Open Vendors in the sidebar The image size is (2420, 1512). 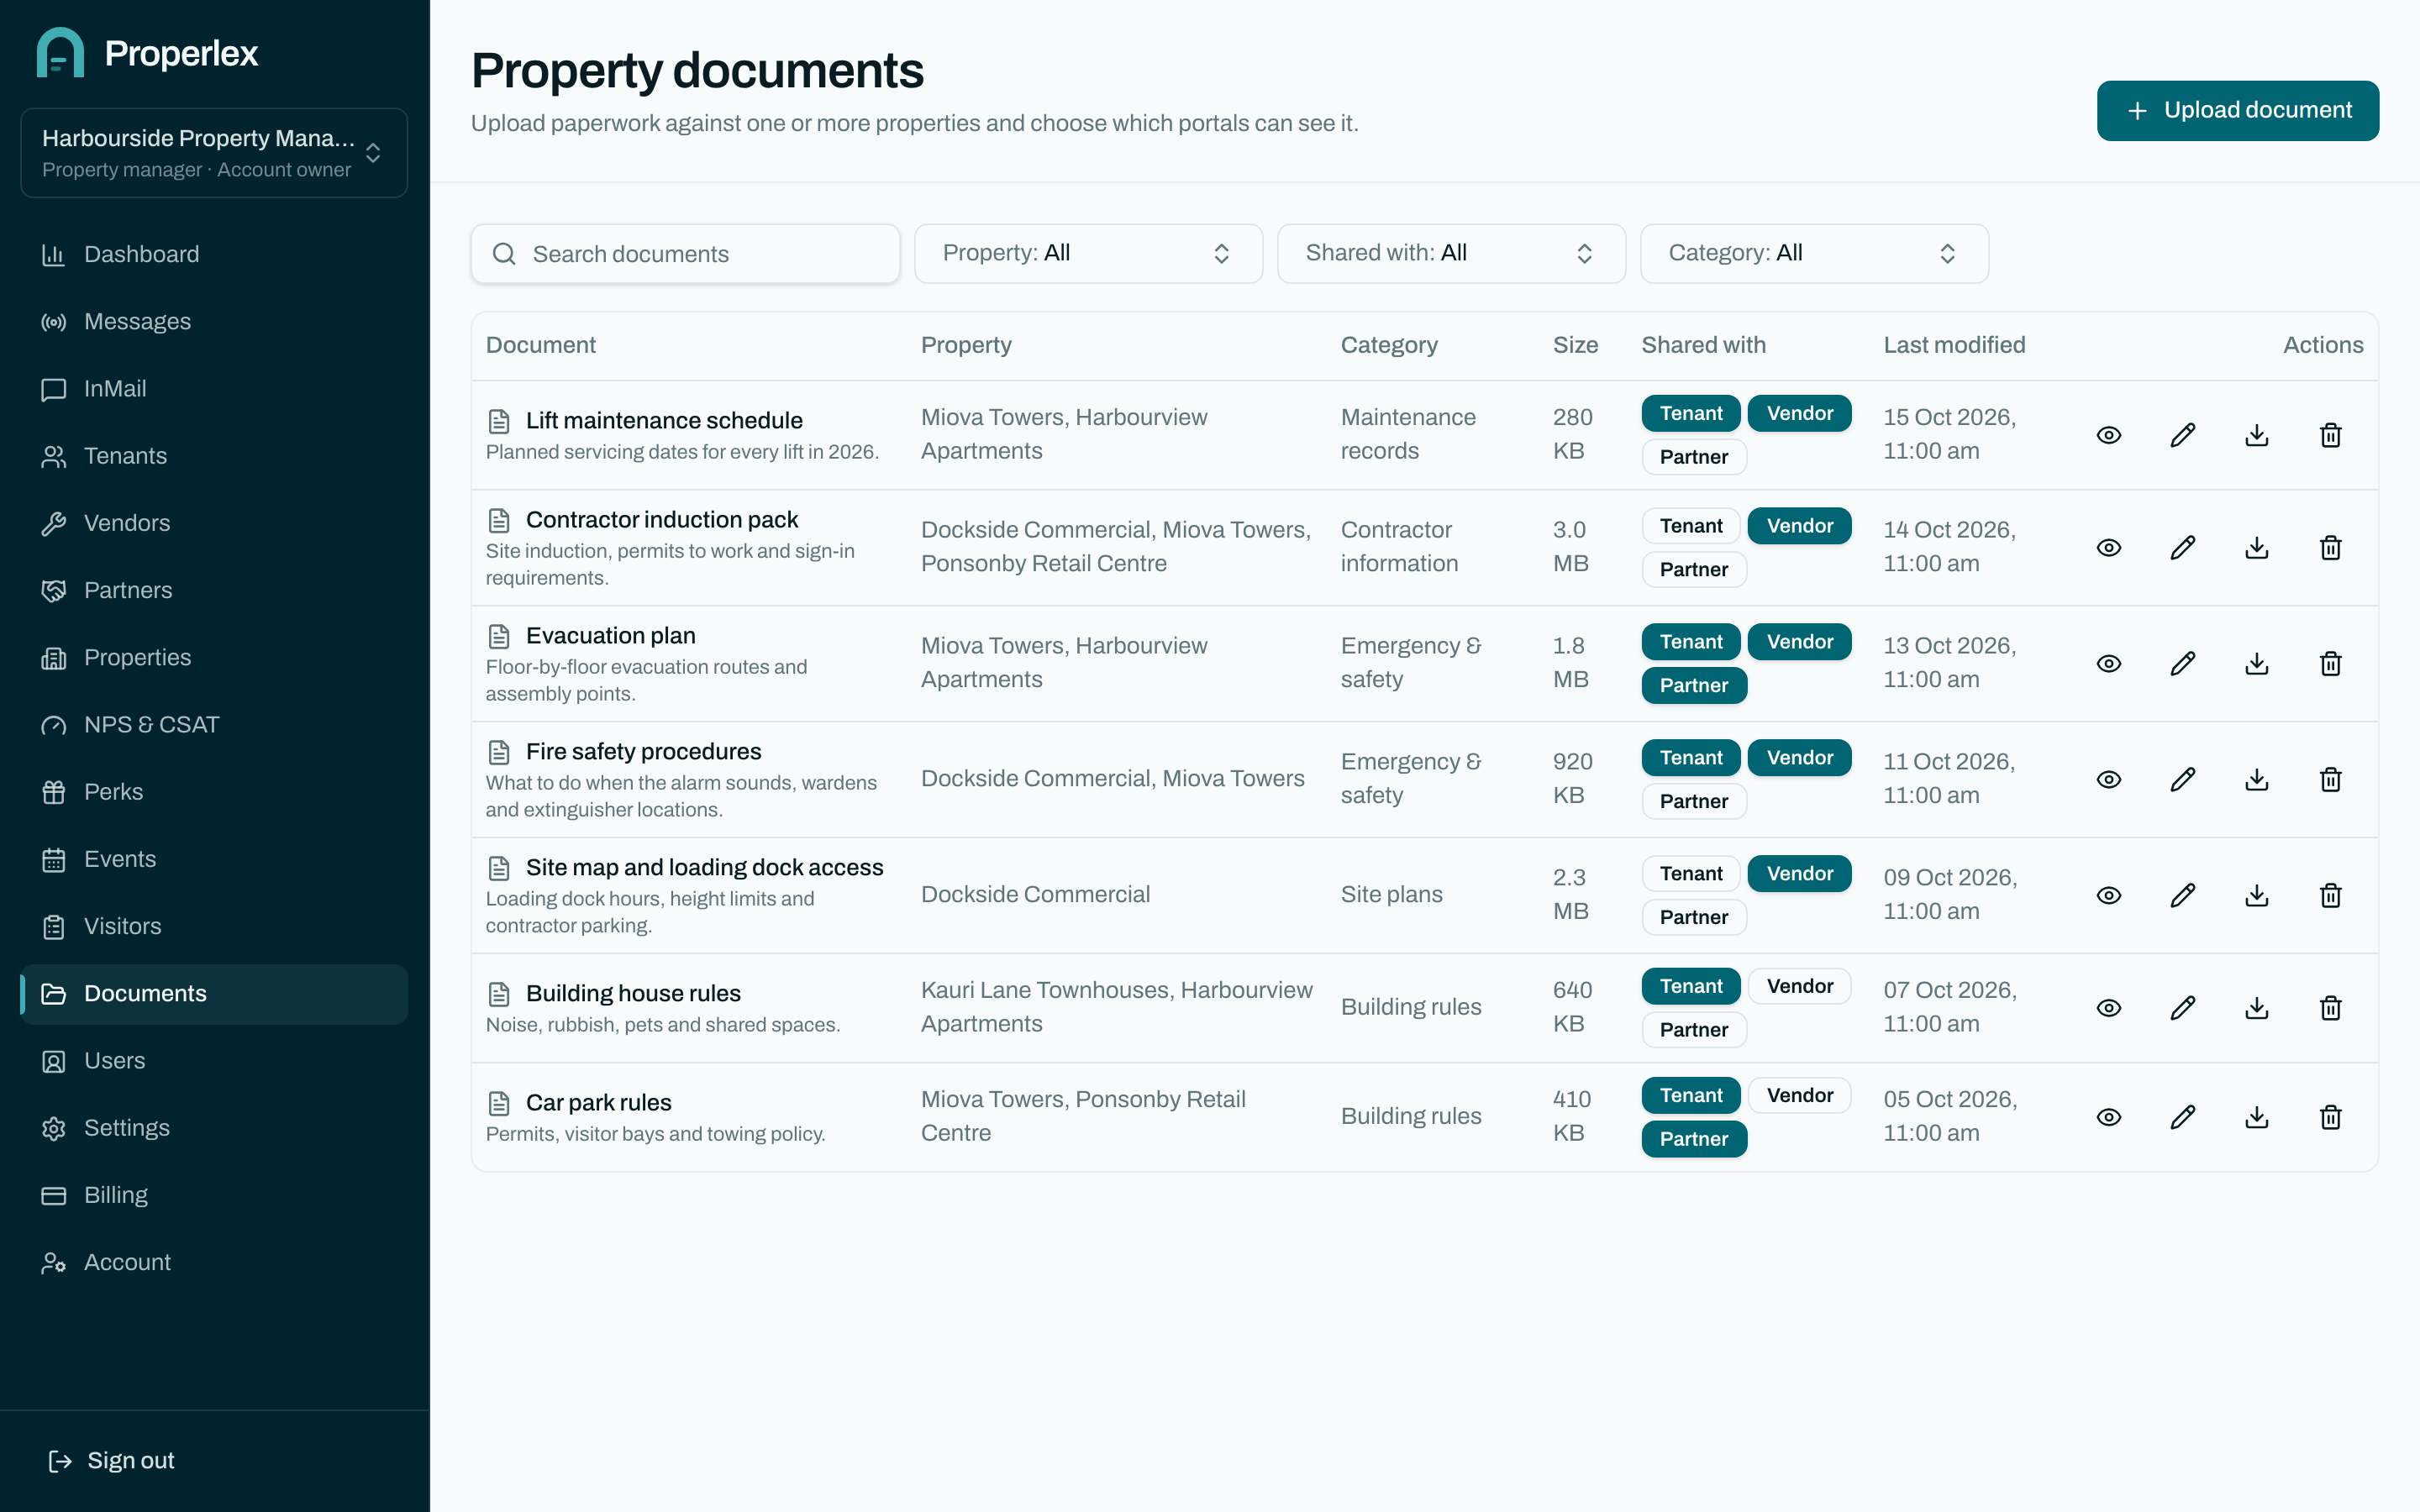pos(214,523)
